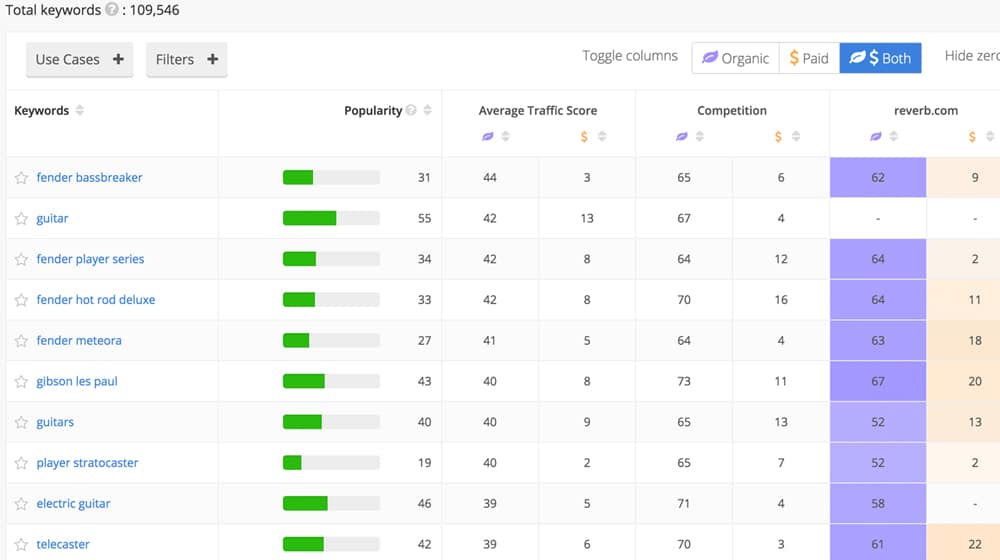Click the electric guitar popularity bar
The height and width of the screenshot is (560, 1000).
click(331, 503)
